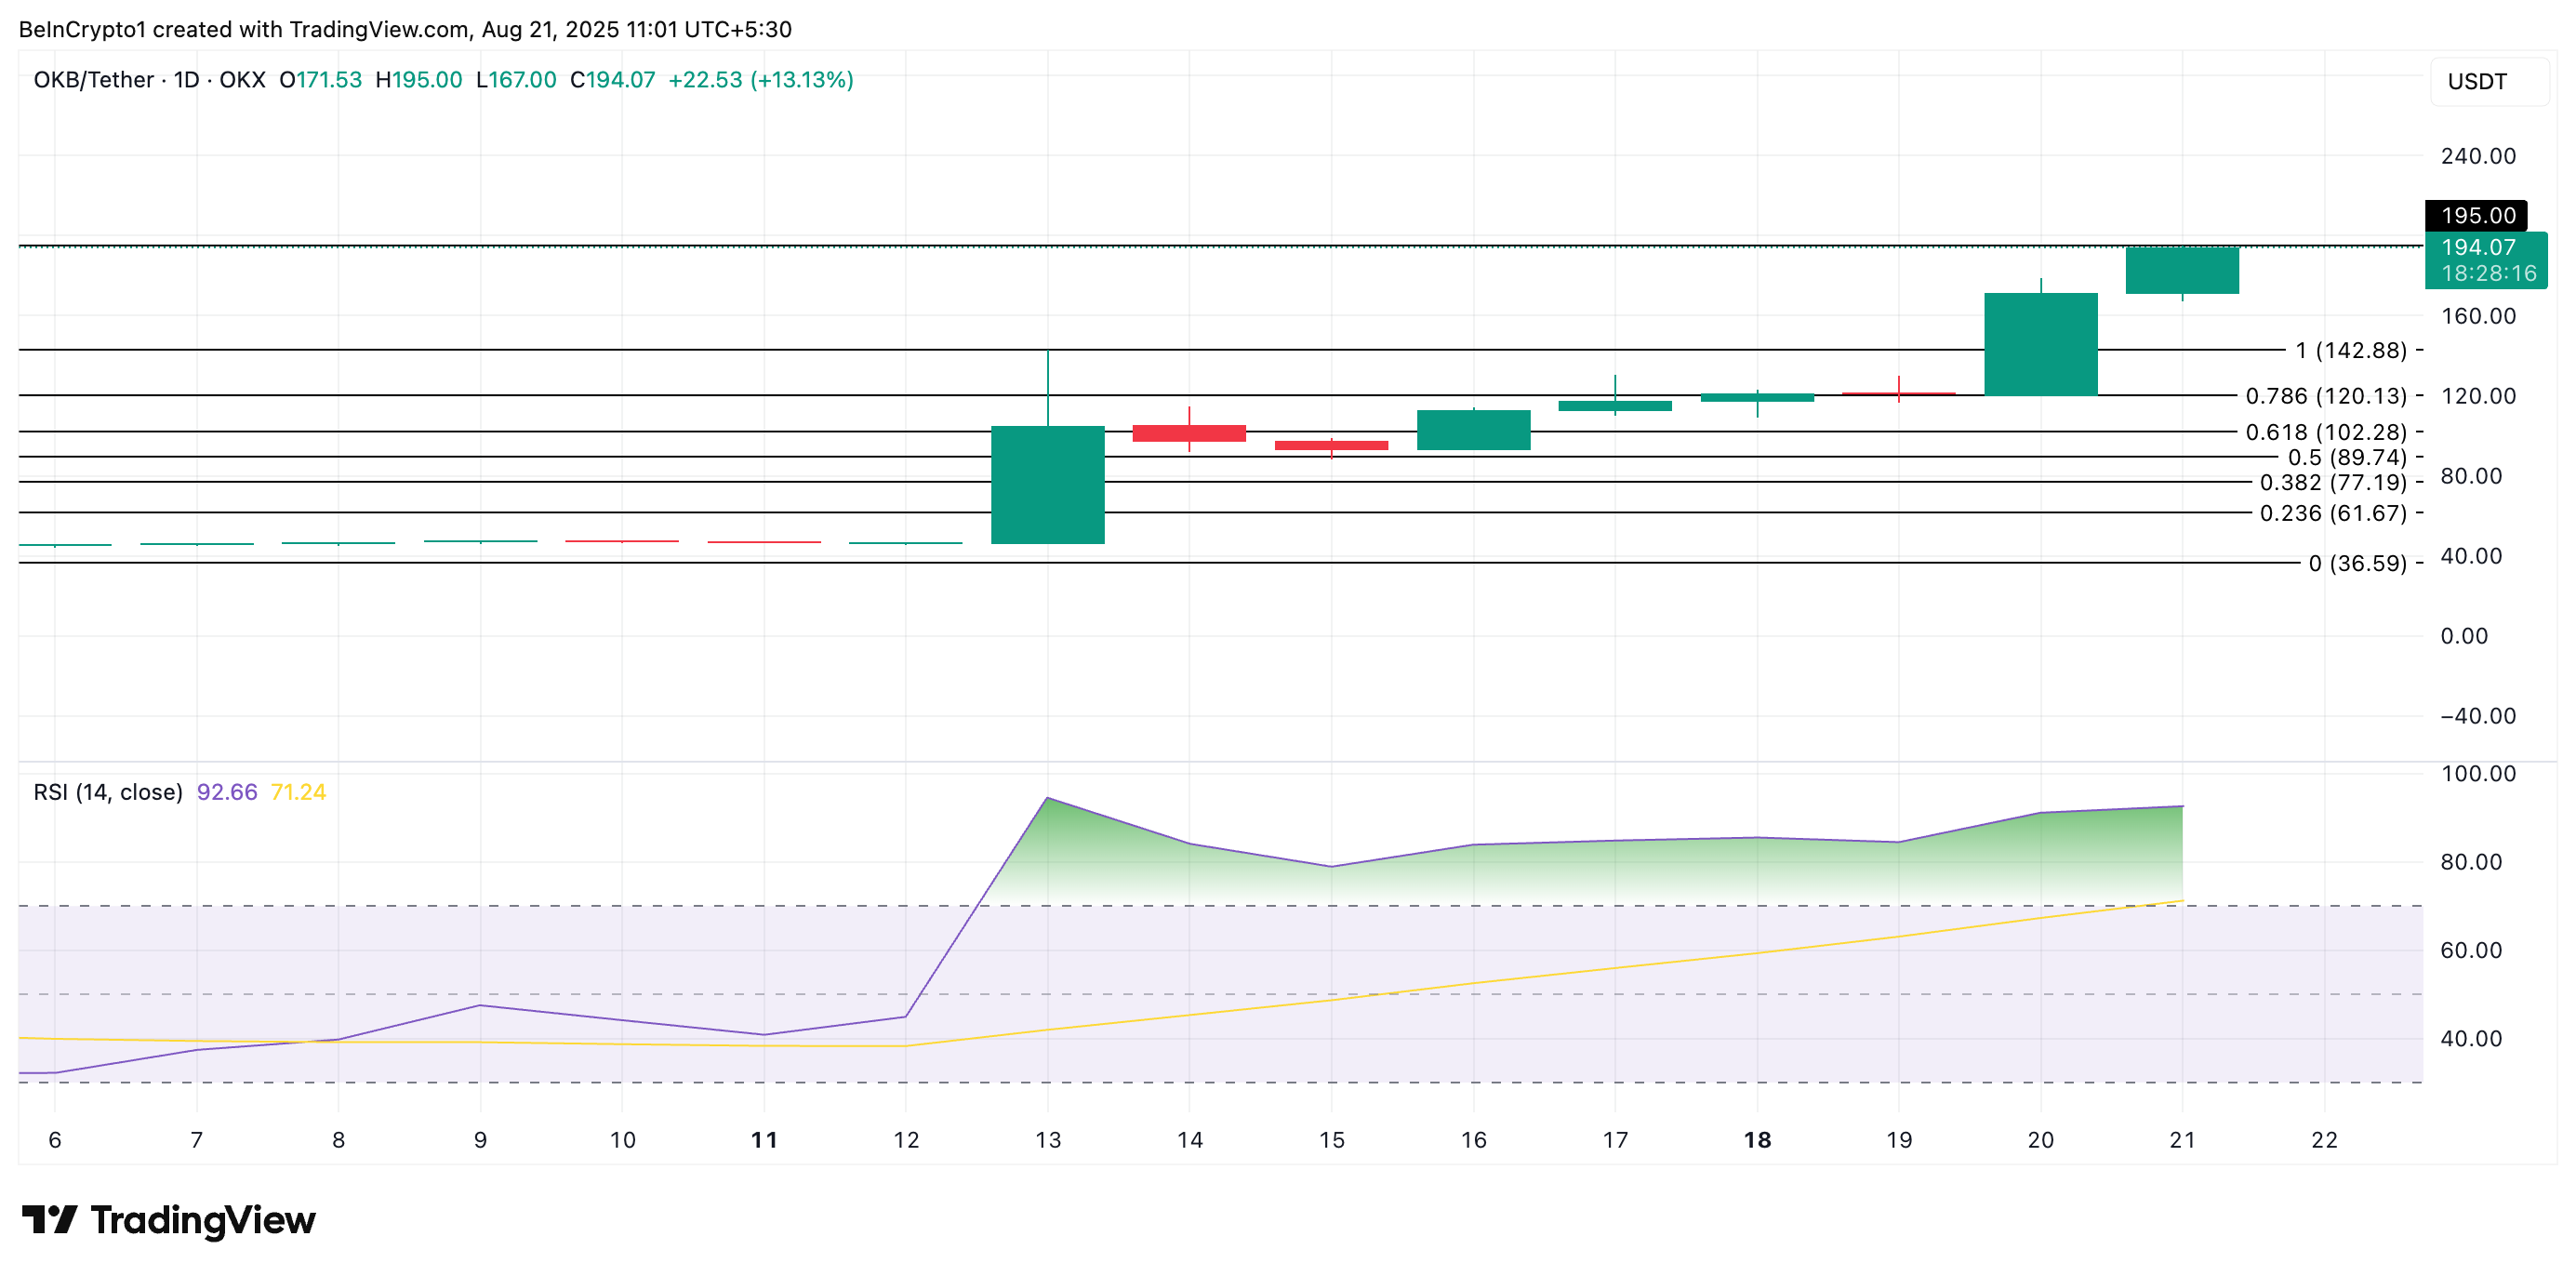Open the 1D timeframe selector
Viewport: 2576px width, 1276px height.
point(185,80)
